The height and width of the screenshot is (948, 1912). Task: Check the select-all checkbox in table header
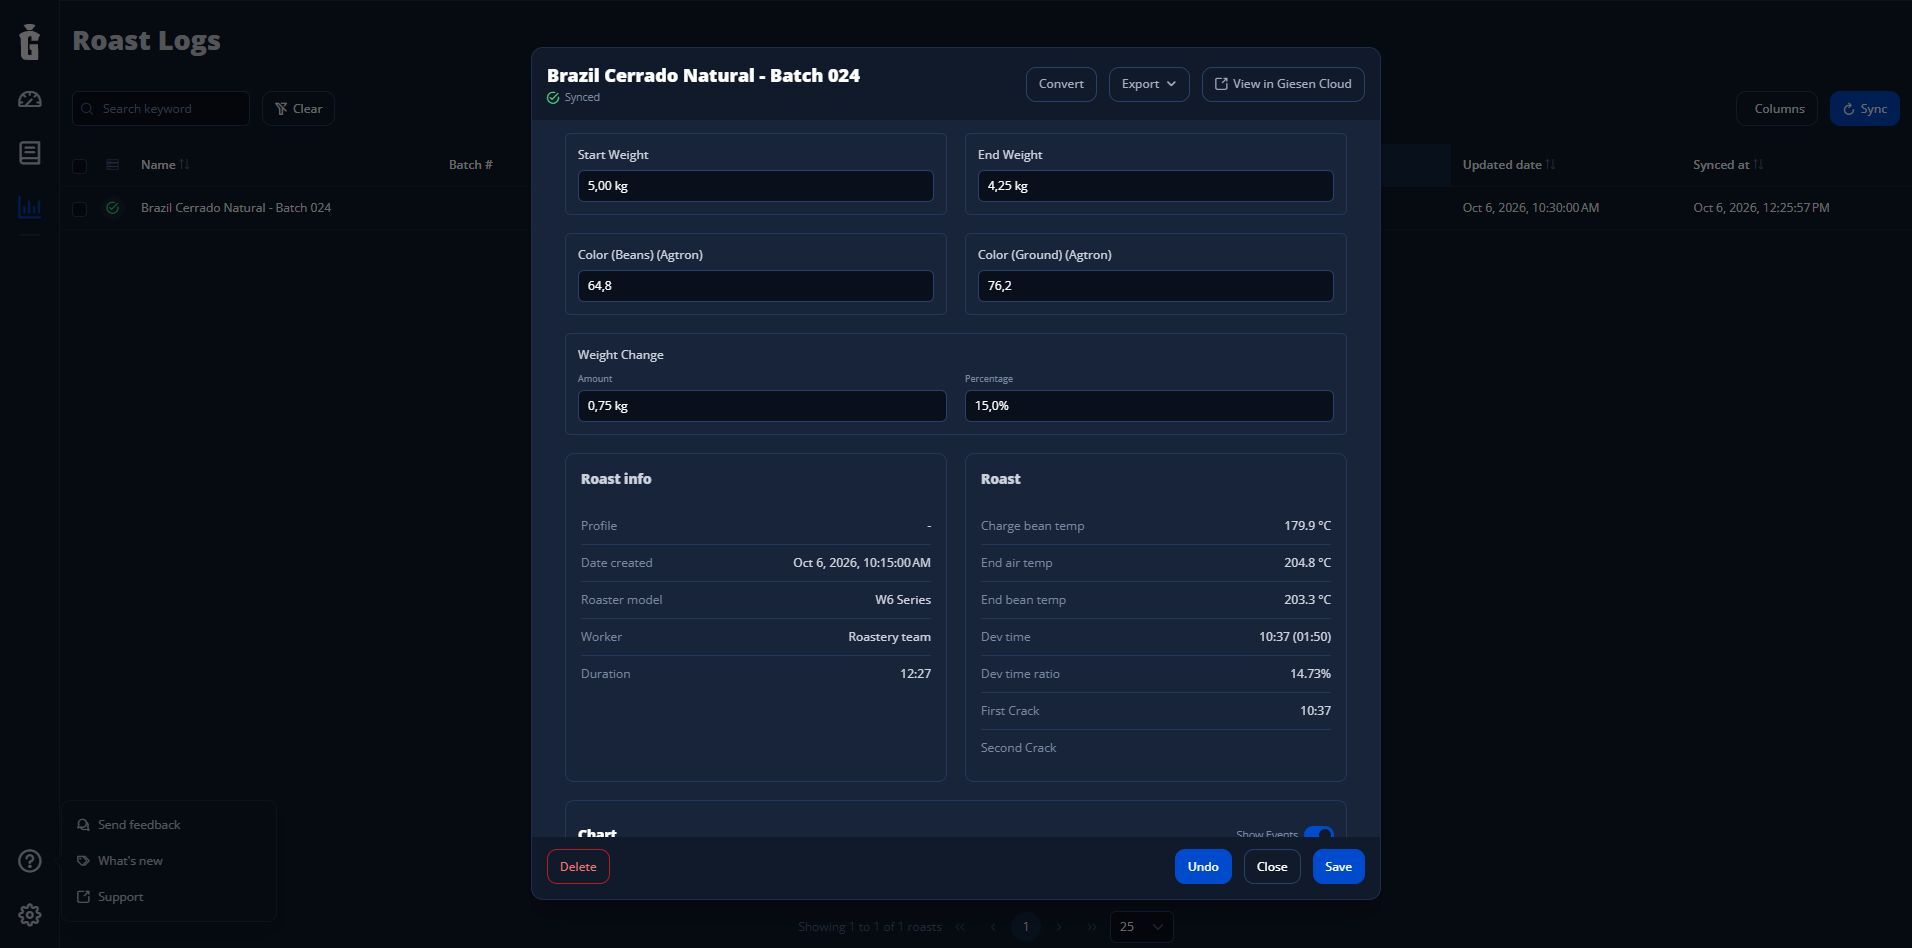coord(80,166)
